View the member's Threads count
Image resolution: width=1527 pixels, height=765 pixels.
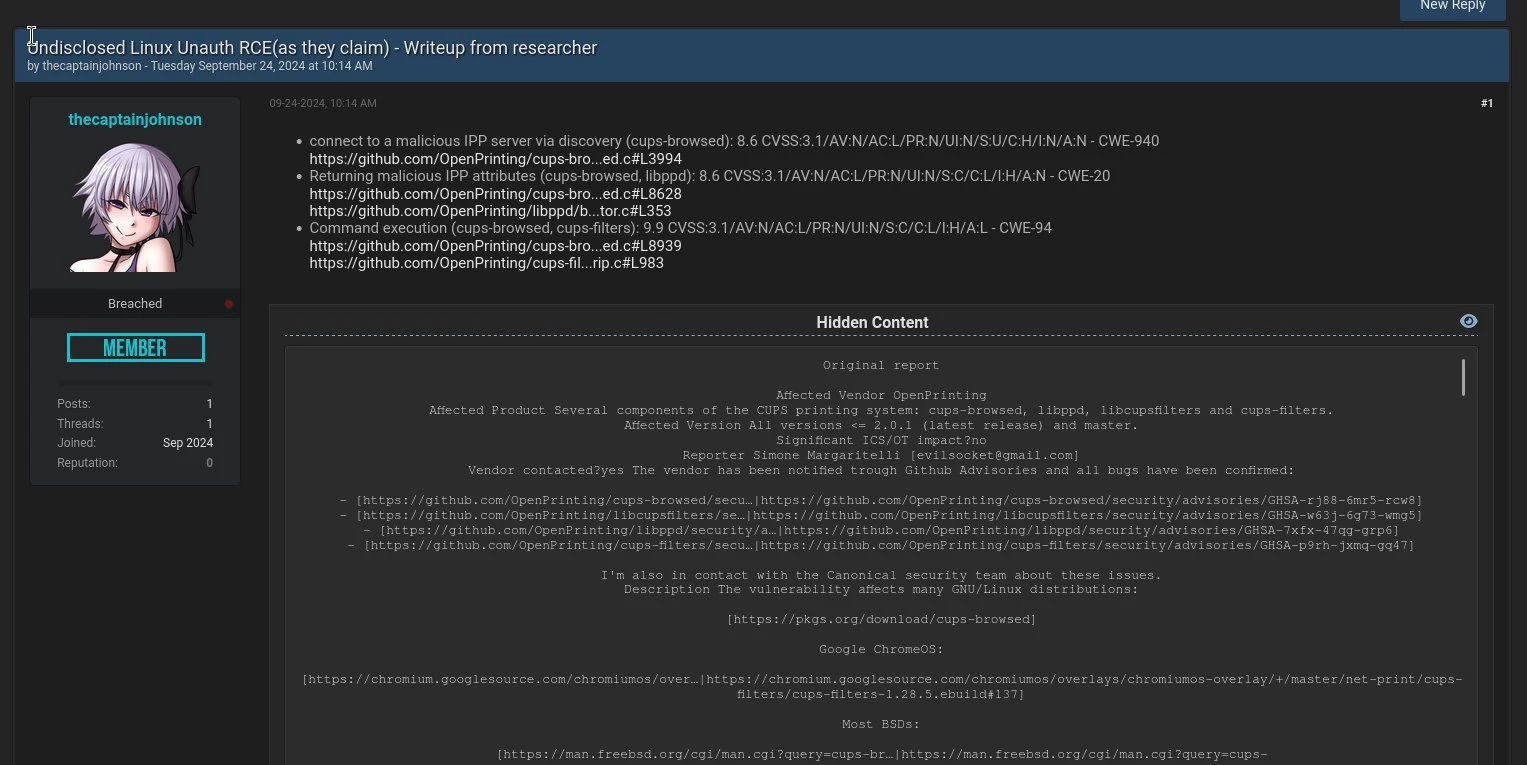[209, 423]
